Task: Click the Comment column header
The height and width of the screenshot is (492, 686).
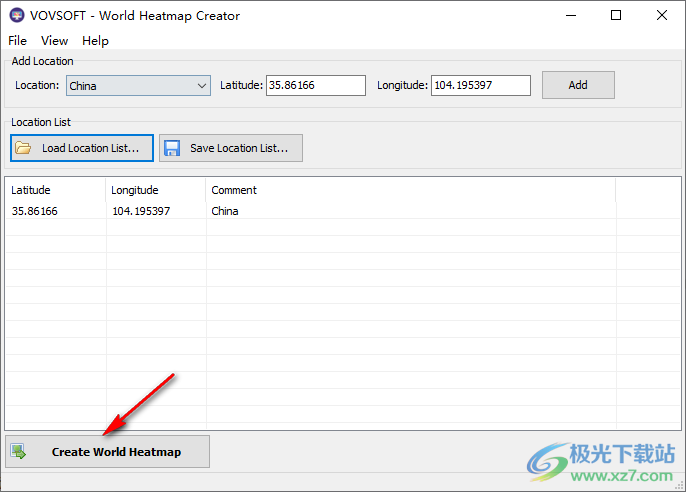Action: tap(411, 190)
